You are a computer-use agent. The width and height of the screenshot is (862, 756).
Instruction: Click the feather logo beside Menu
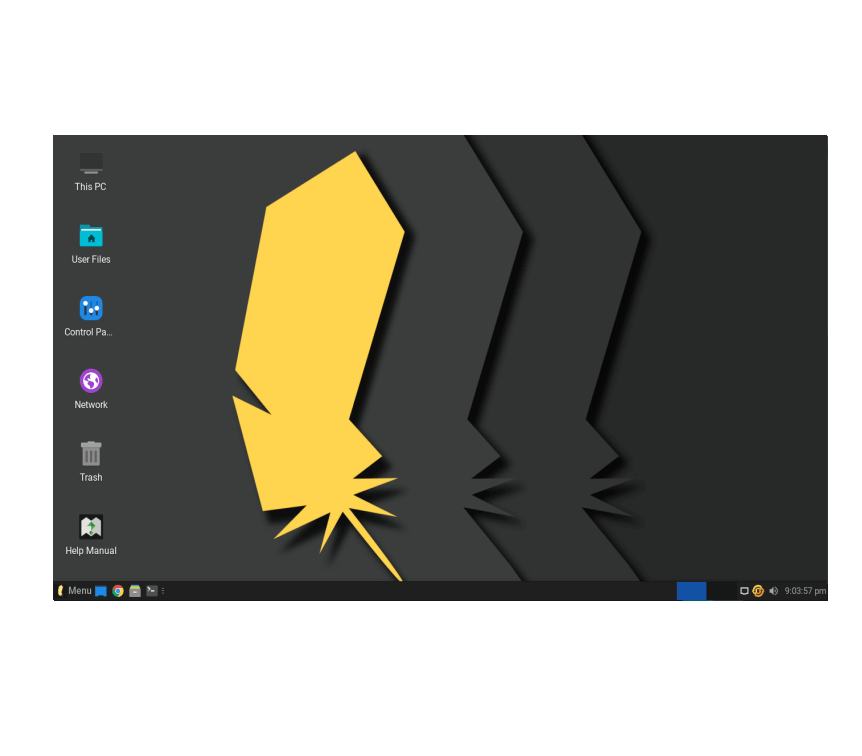[61, 591]
